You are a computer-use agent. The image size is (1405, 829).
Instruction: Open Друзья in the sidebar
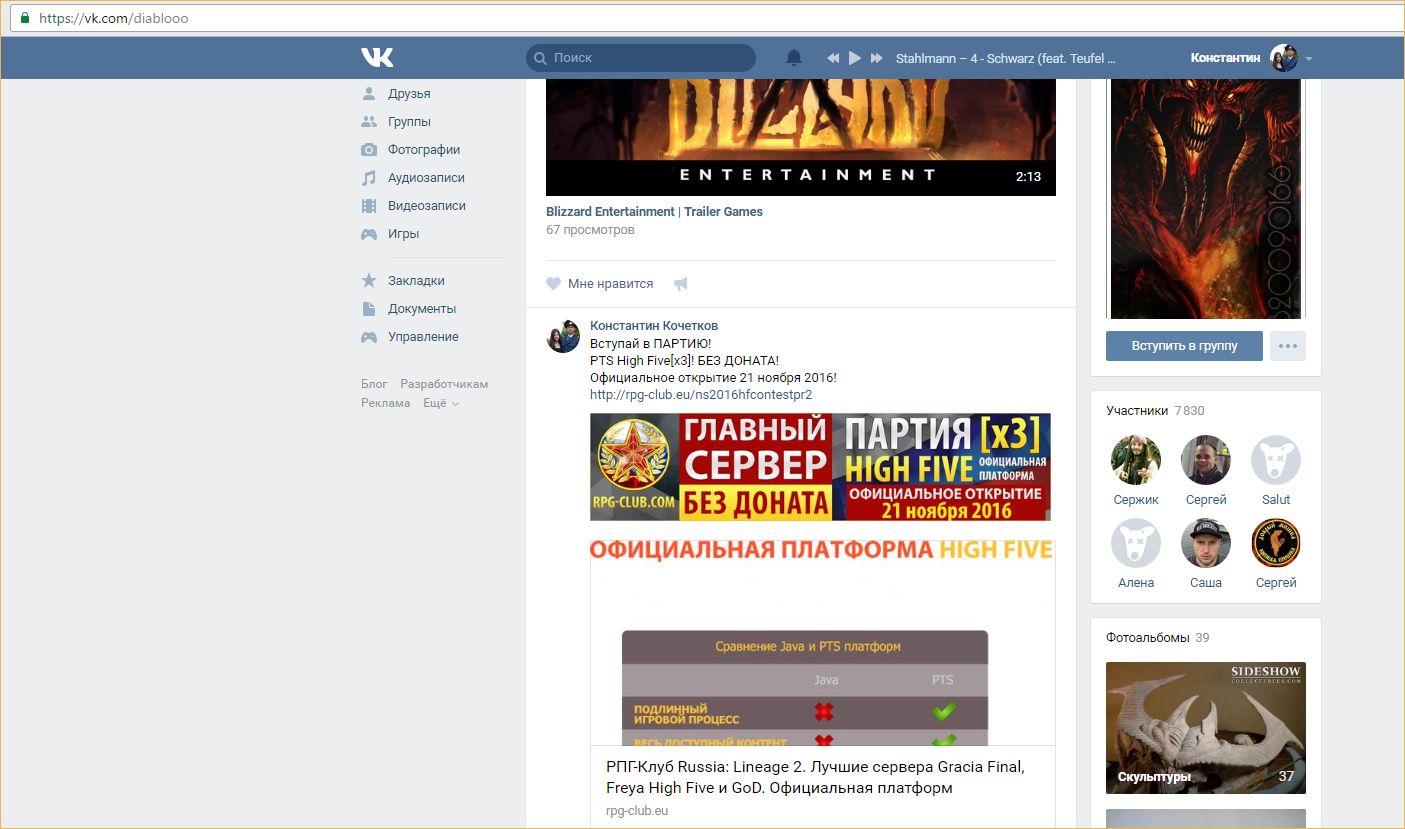409,94
